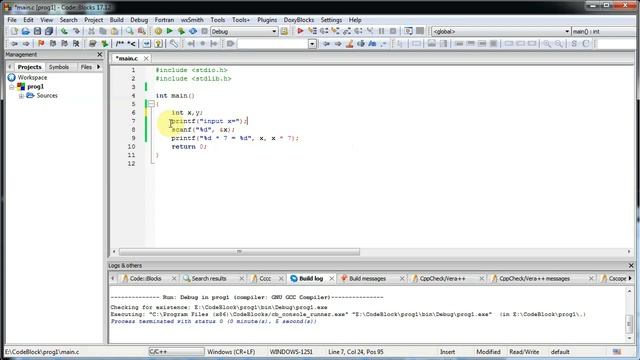Switch to the Symbols tab
Screen dimensions: 640x360
[x=59, y=67]
